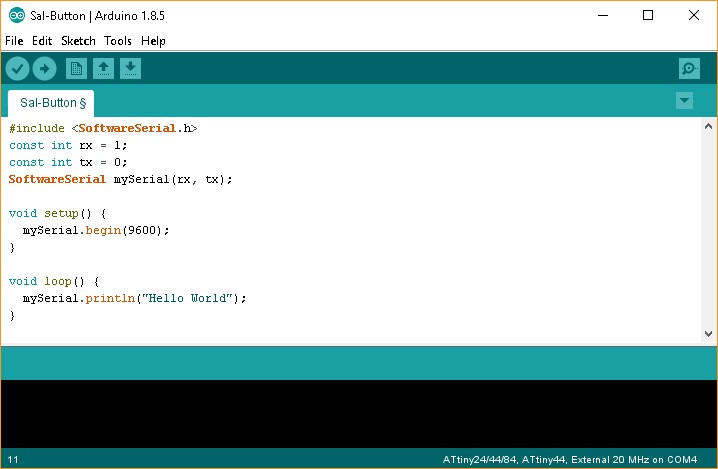
Task: Click the line number 11 in status bar
Action: [13, 459]
